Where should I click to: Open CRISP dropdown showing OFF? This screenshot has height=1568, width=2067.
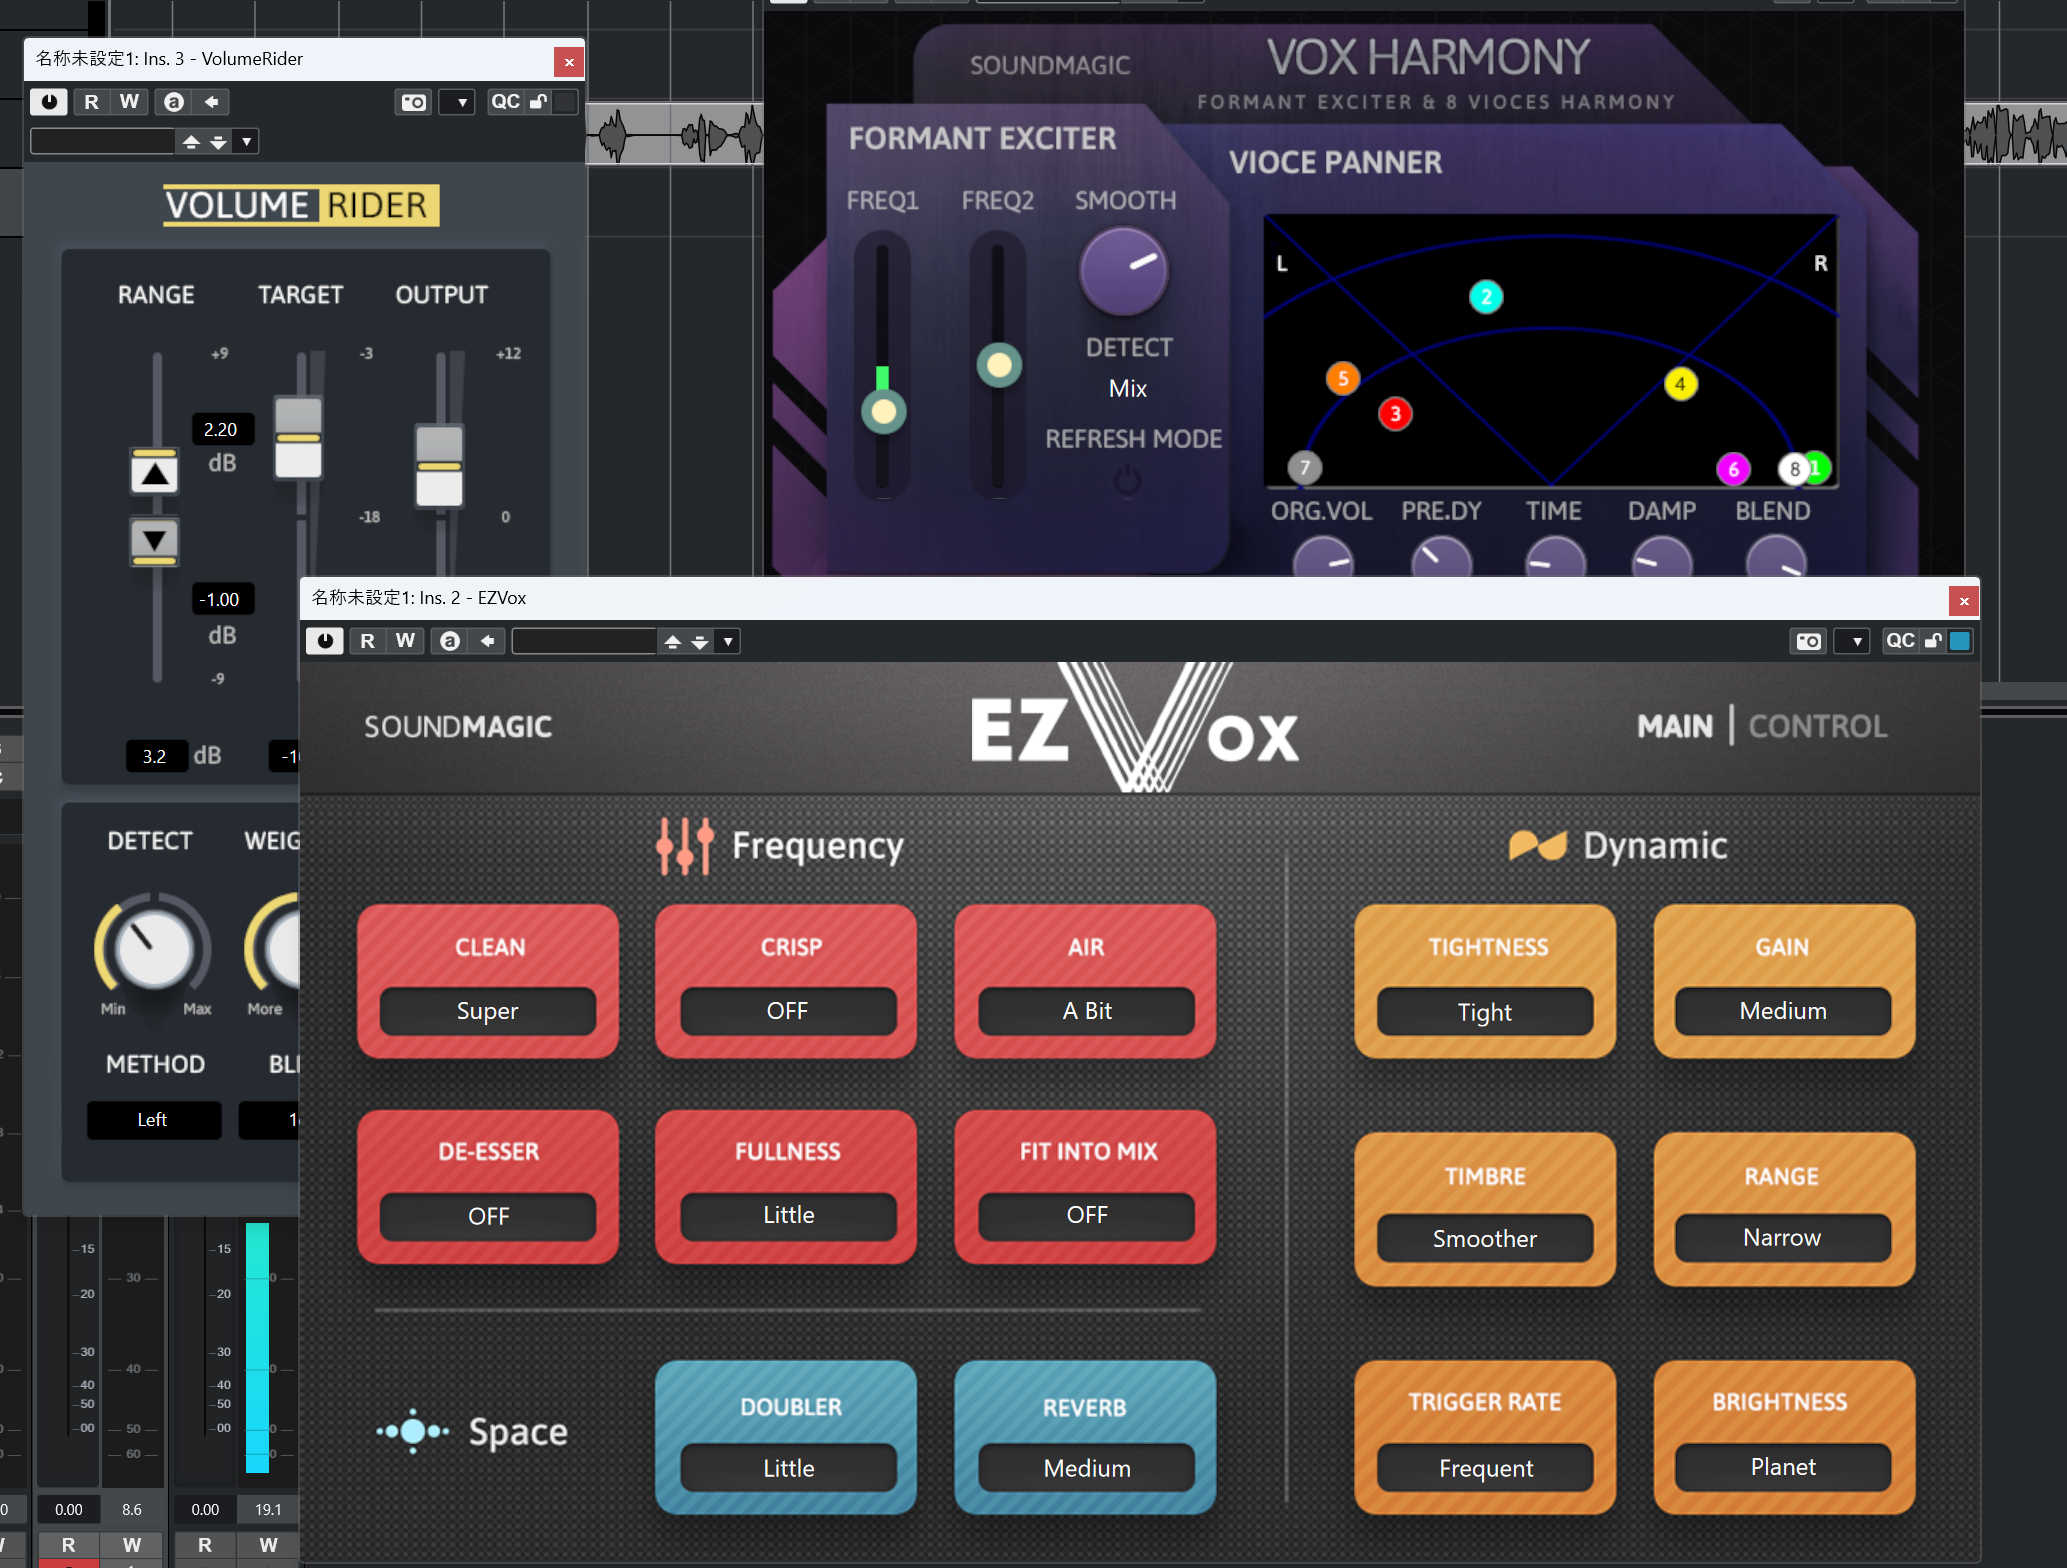(787, 1011)
